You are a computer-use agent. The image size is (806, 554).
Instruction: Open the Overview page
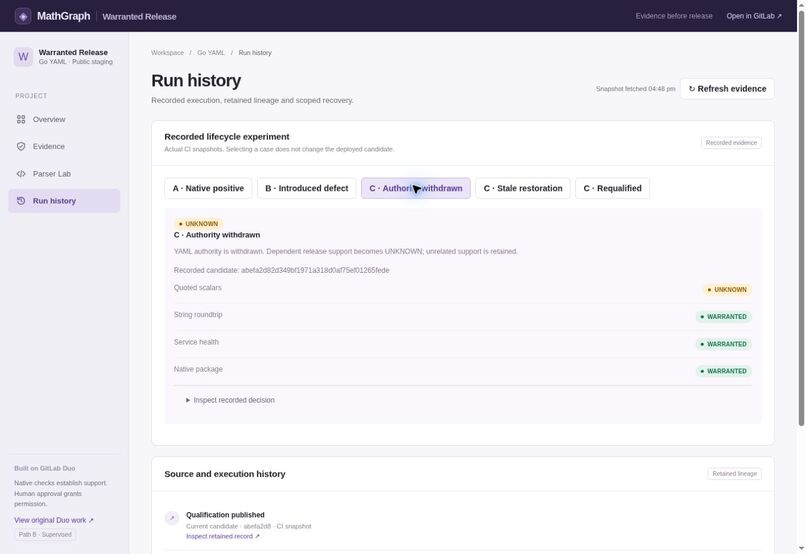point(64,119)
